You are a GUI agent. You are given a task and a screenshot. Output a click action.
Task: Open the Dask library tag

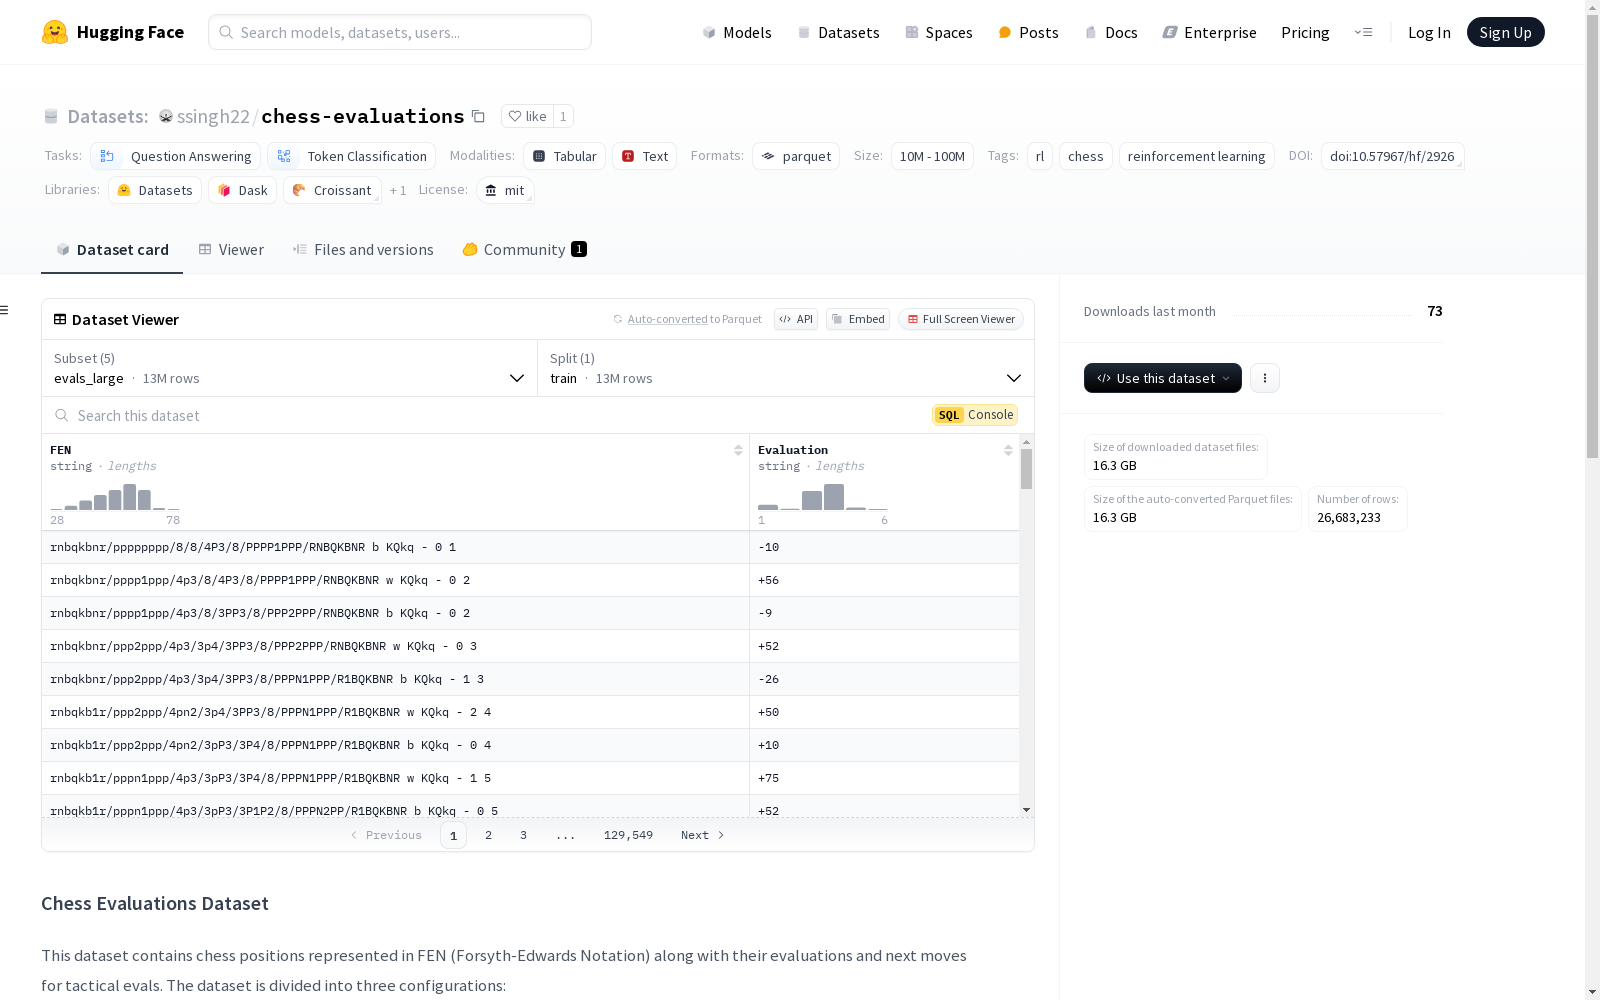click(243, 190)
